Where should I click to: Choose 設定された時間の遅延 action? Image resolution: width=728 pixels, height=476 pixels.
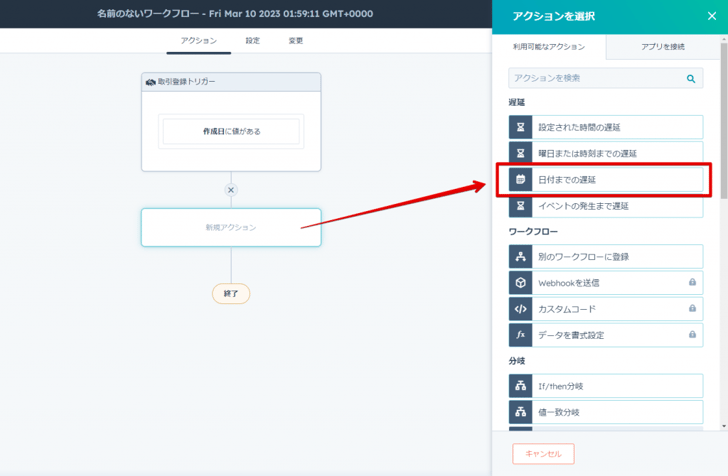(606, 127)
